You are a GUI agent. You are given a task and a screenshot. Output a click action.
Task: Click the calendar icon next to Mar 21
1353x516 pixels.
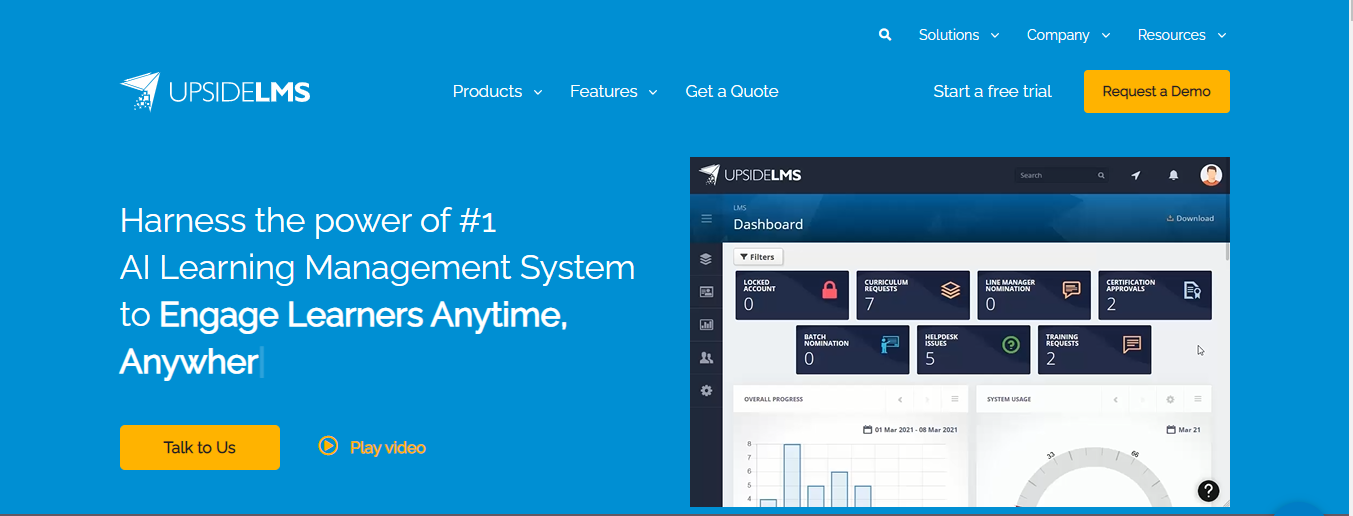coord(1172,430)
